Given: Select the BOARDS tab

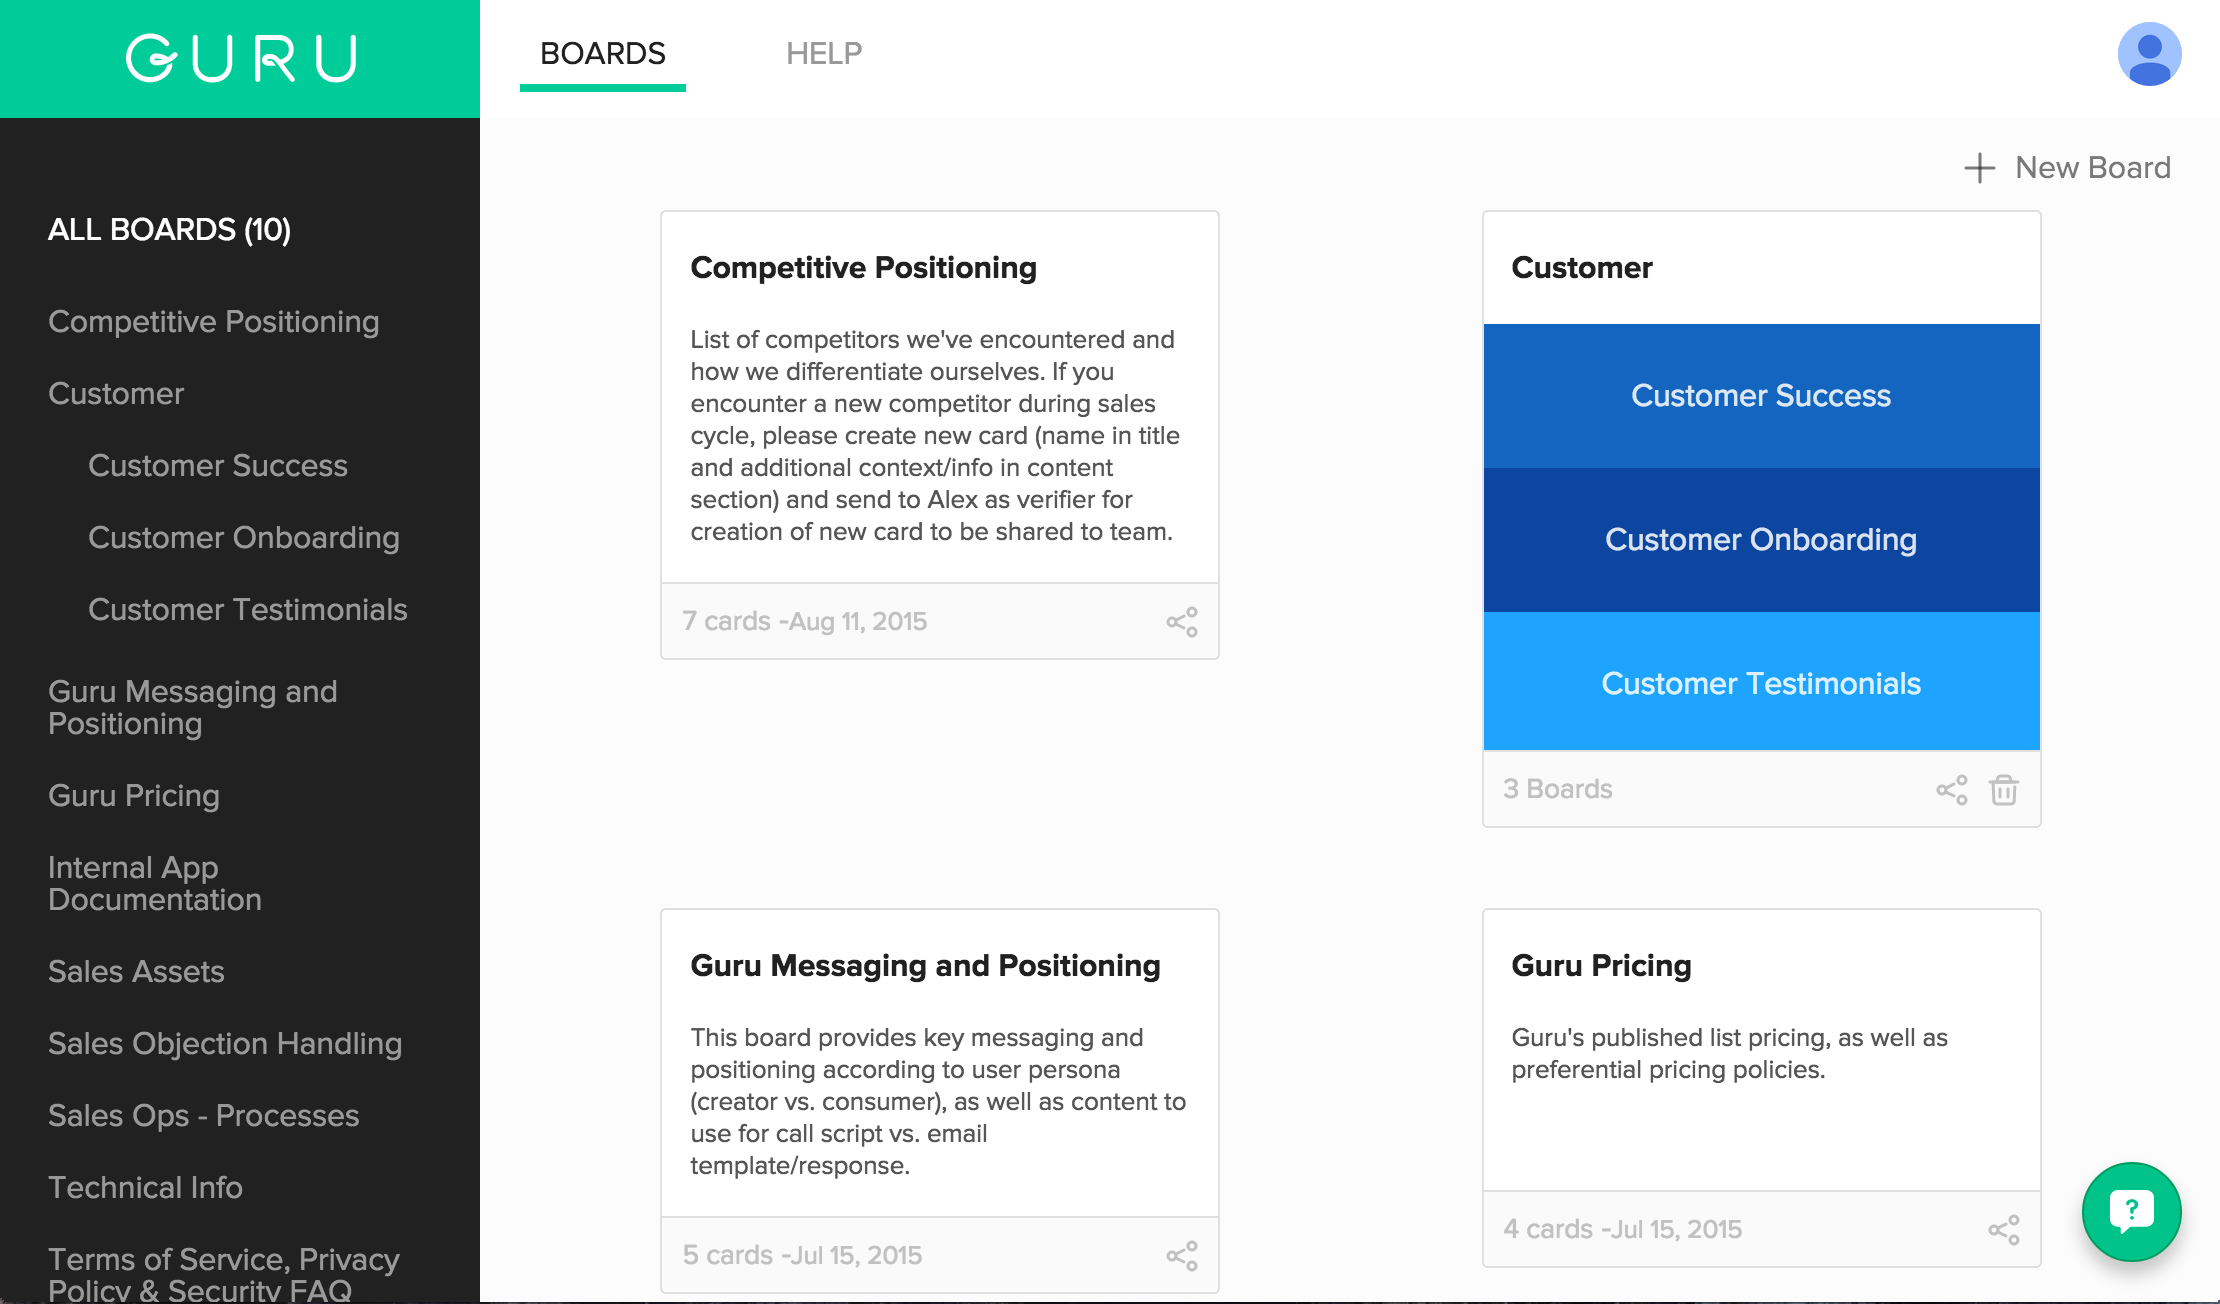Looking at the screenshot, I should pyautogui.click(x=602, y=53).
